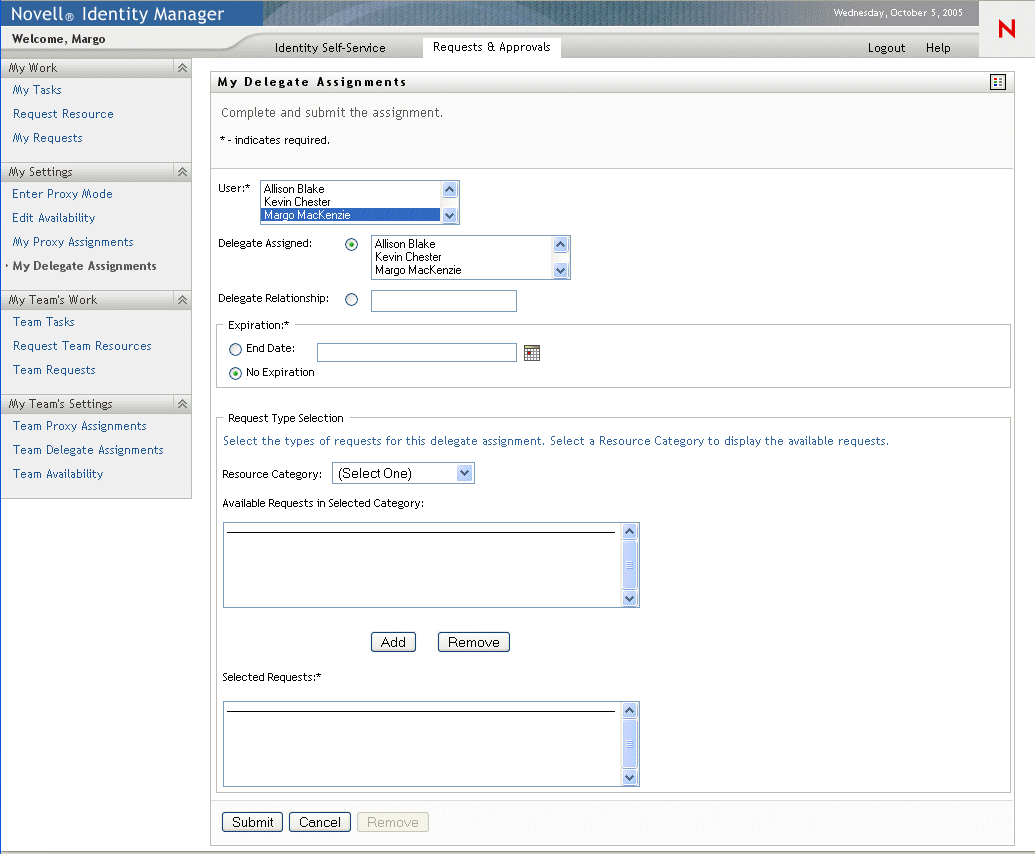The width and height of the screenshot is (1035, 854).
Task: Collapse the My Settings section
Action: 182,172
